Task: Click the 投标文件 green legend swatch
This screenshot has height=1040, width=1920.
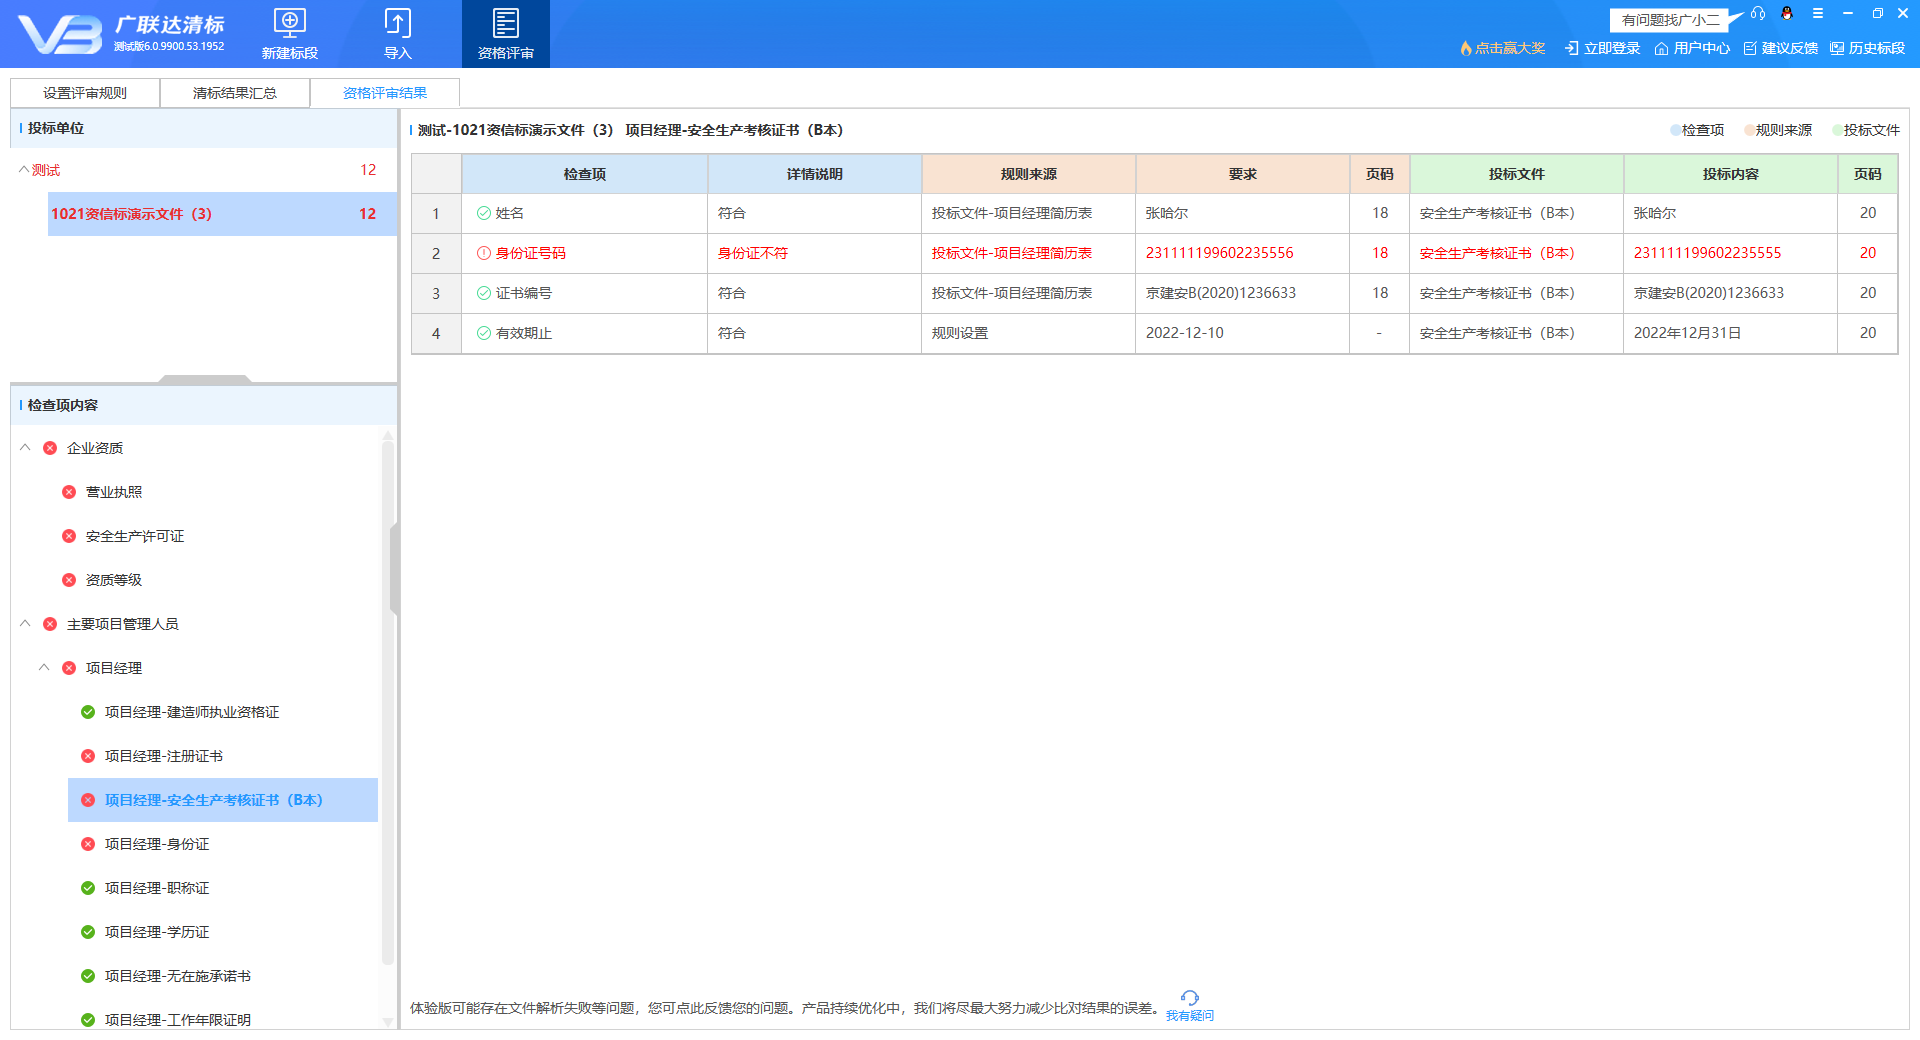Action: tap(1838, 130)
